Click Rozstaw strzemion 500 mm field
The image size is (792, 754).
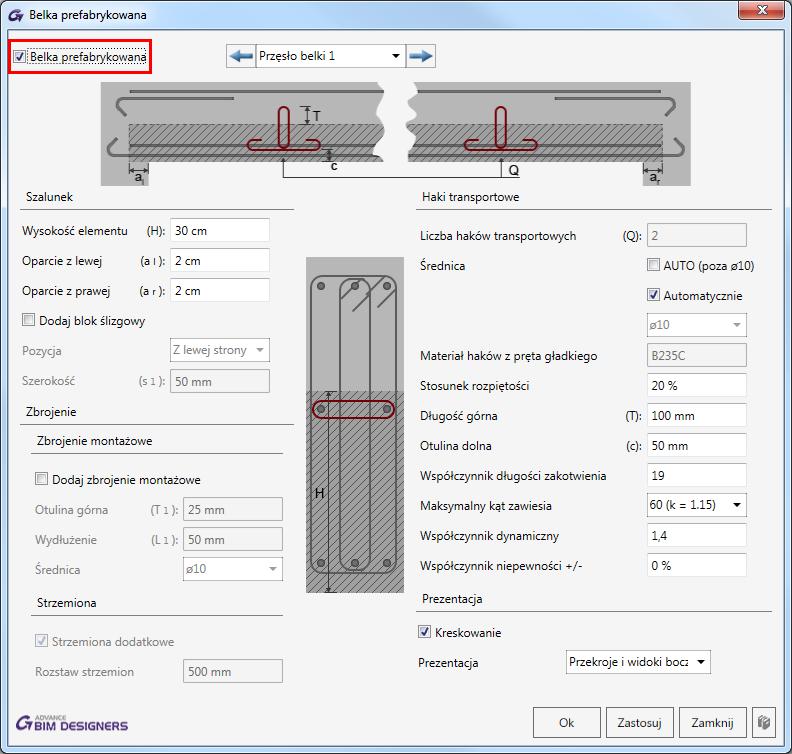pos(233,671)
